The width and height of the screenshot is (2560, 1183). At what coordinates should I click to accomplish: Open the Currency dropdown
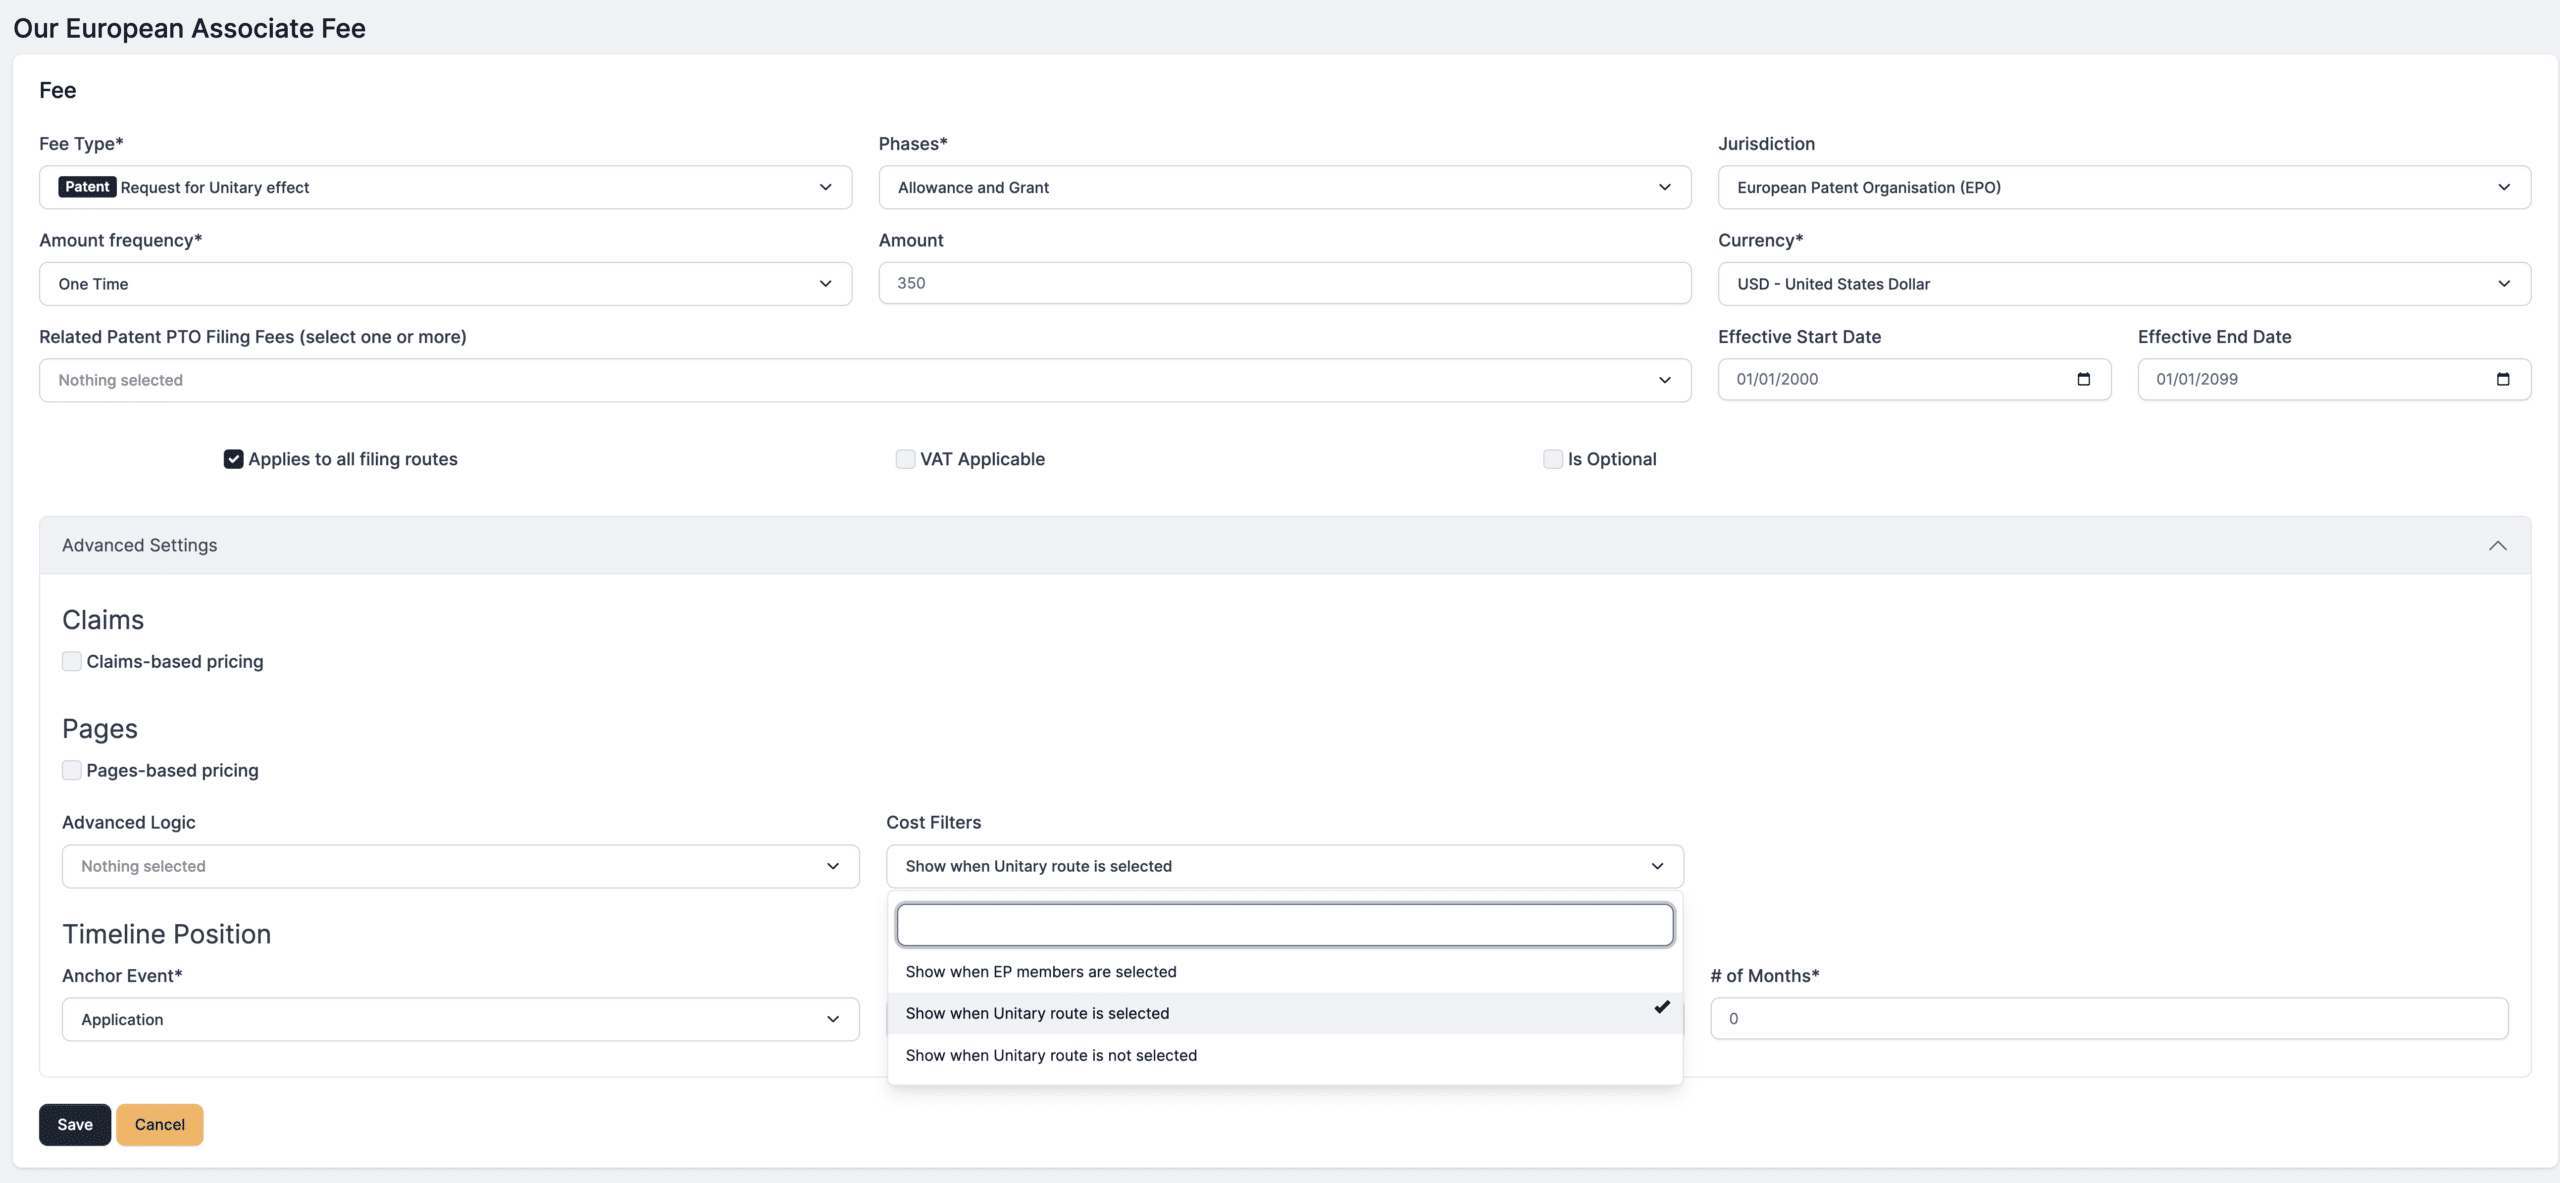[x=2124, y=284]
